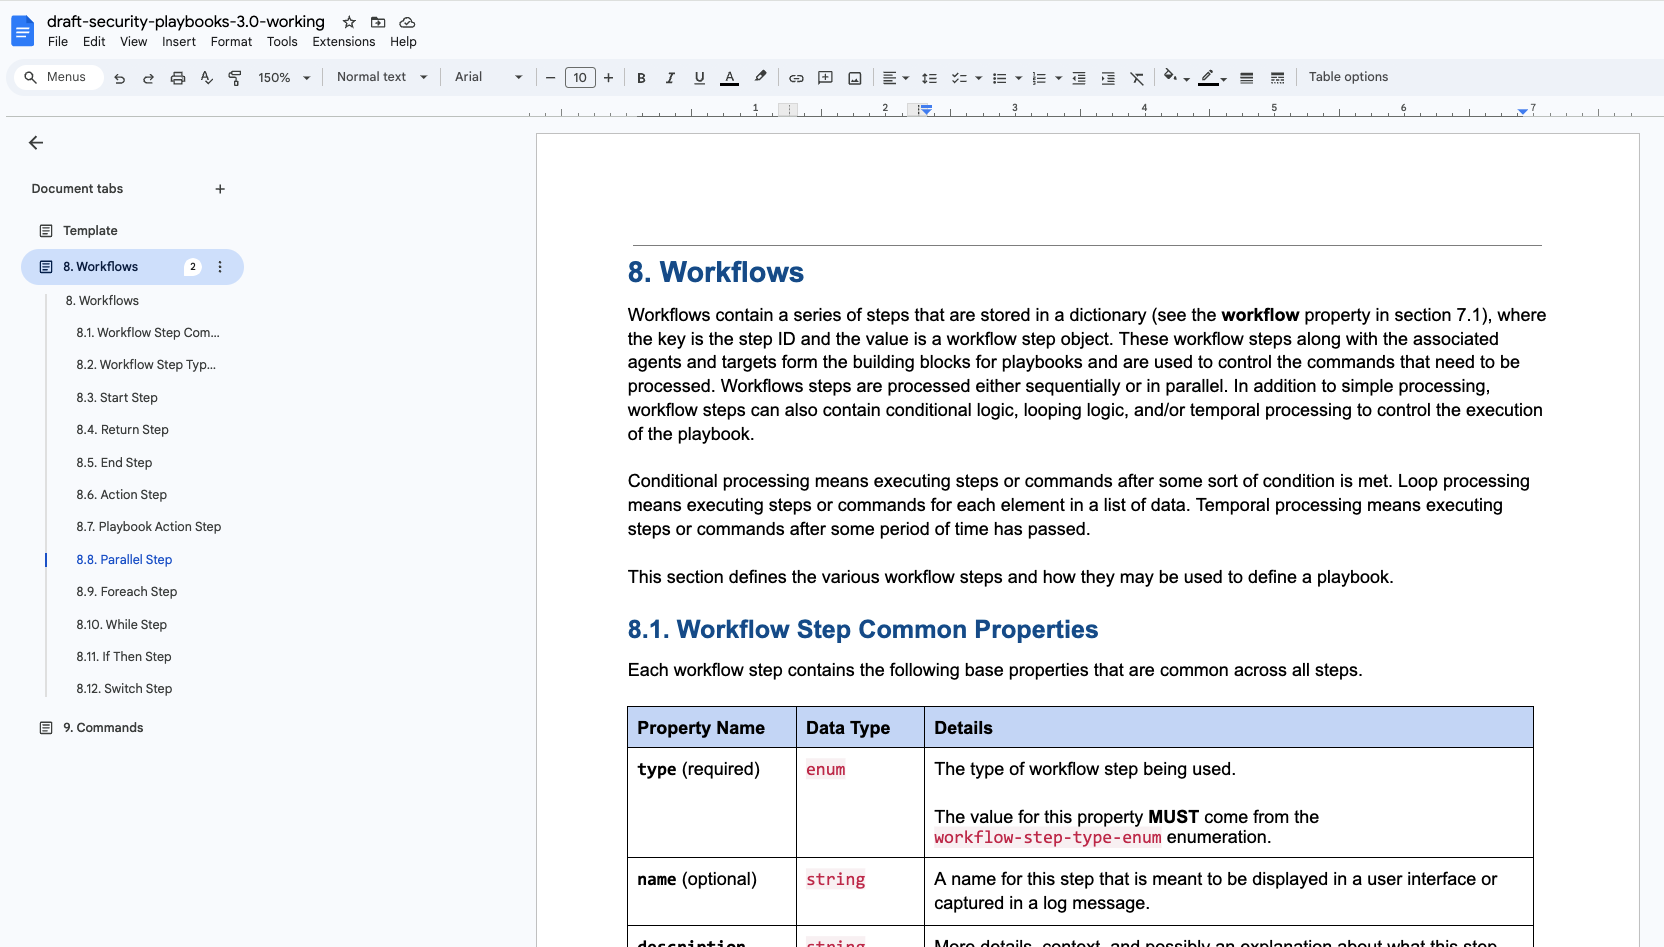Insert a link with chain icon

coord(796,78)
